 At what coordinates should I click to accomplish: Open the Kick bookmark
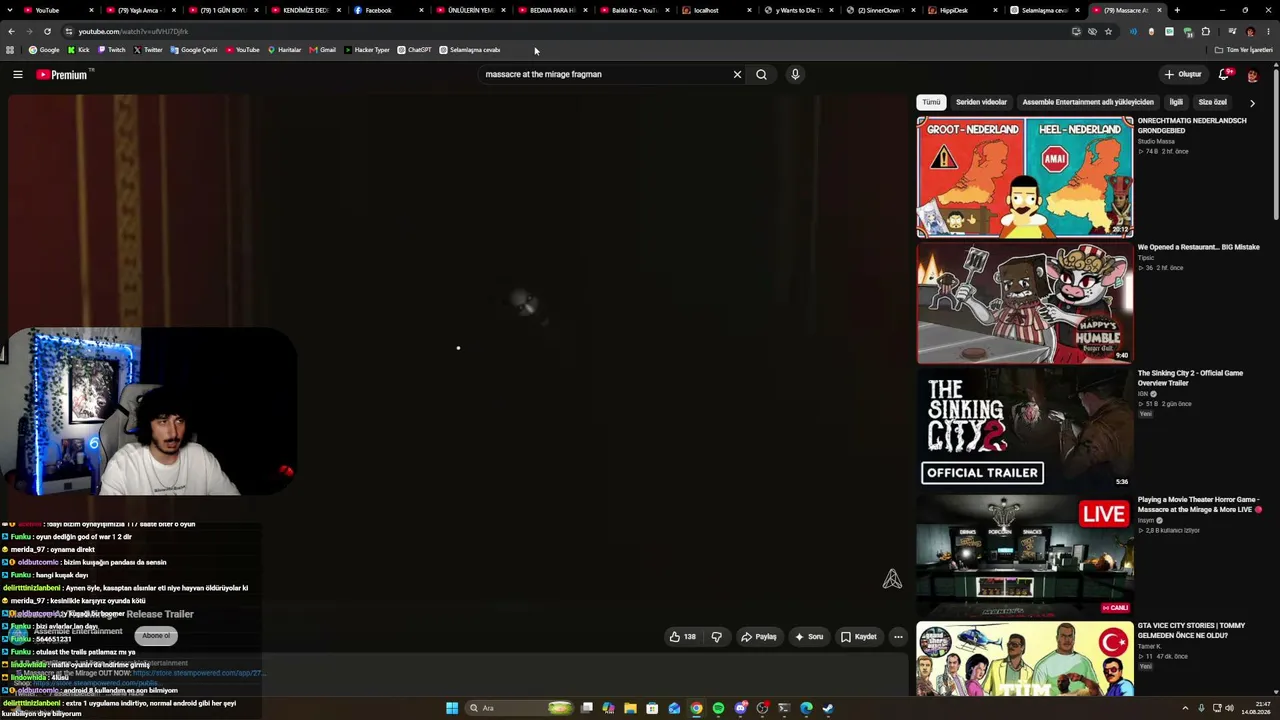[78, 50]
